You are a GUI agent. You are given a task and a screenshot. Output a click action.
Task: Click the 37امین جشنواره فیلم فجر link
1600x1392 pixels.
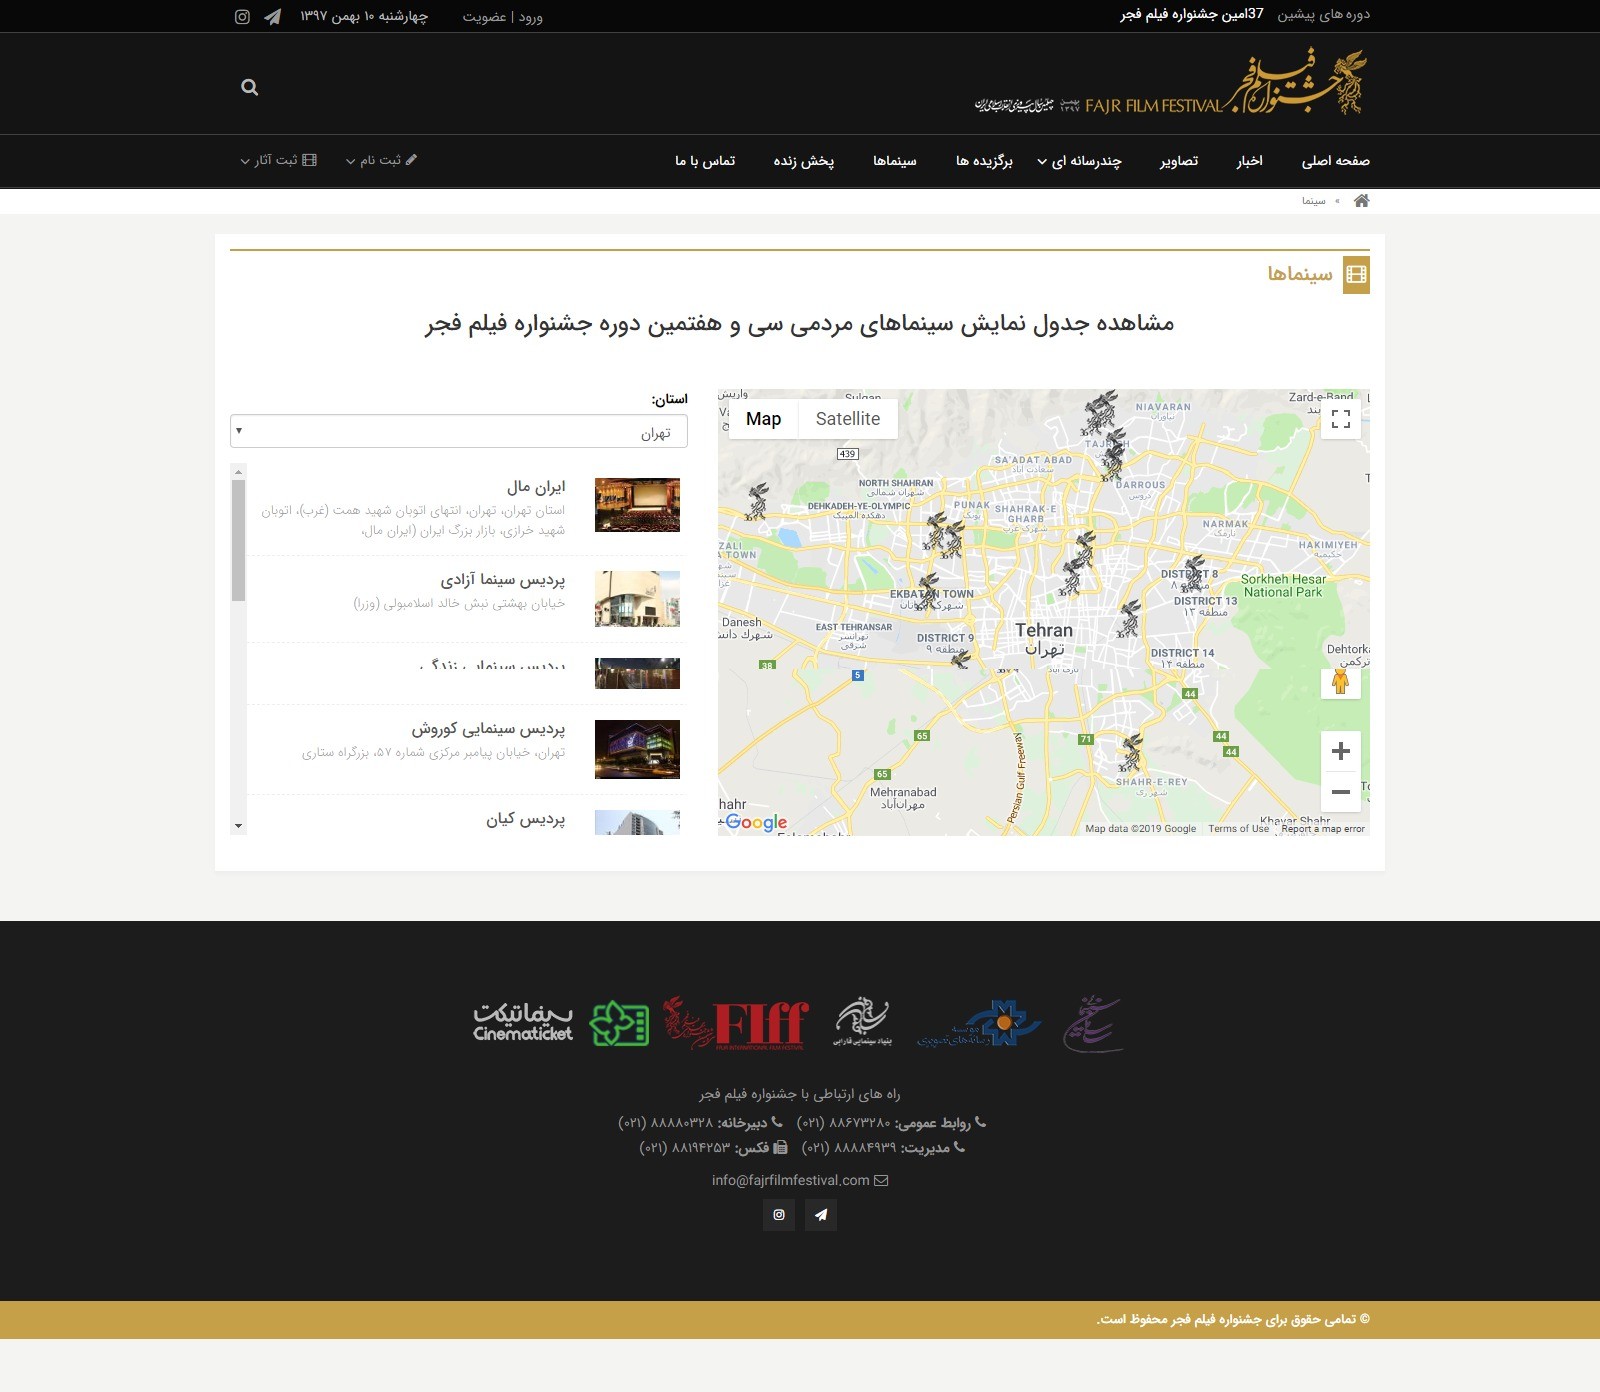coord(1192,14)
